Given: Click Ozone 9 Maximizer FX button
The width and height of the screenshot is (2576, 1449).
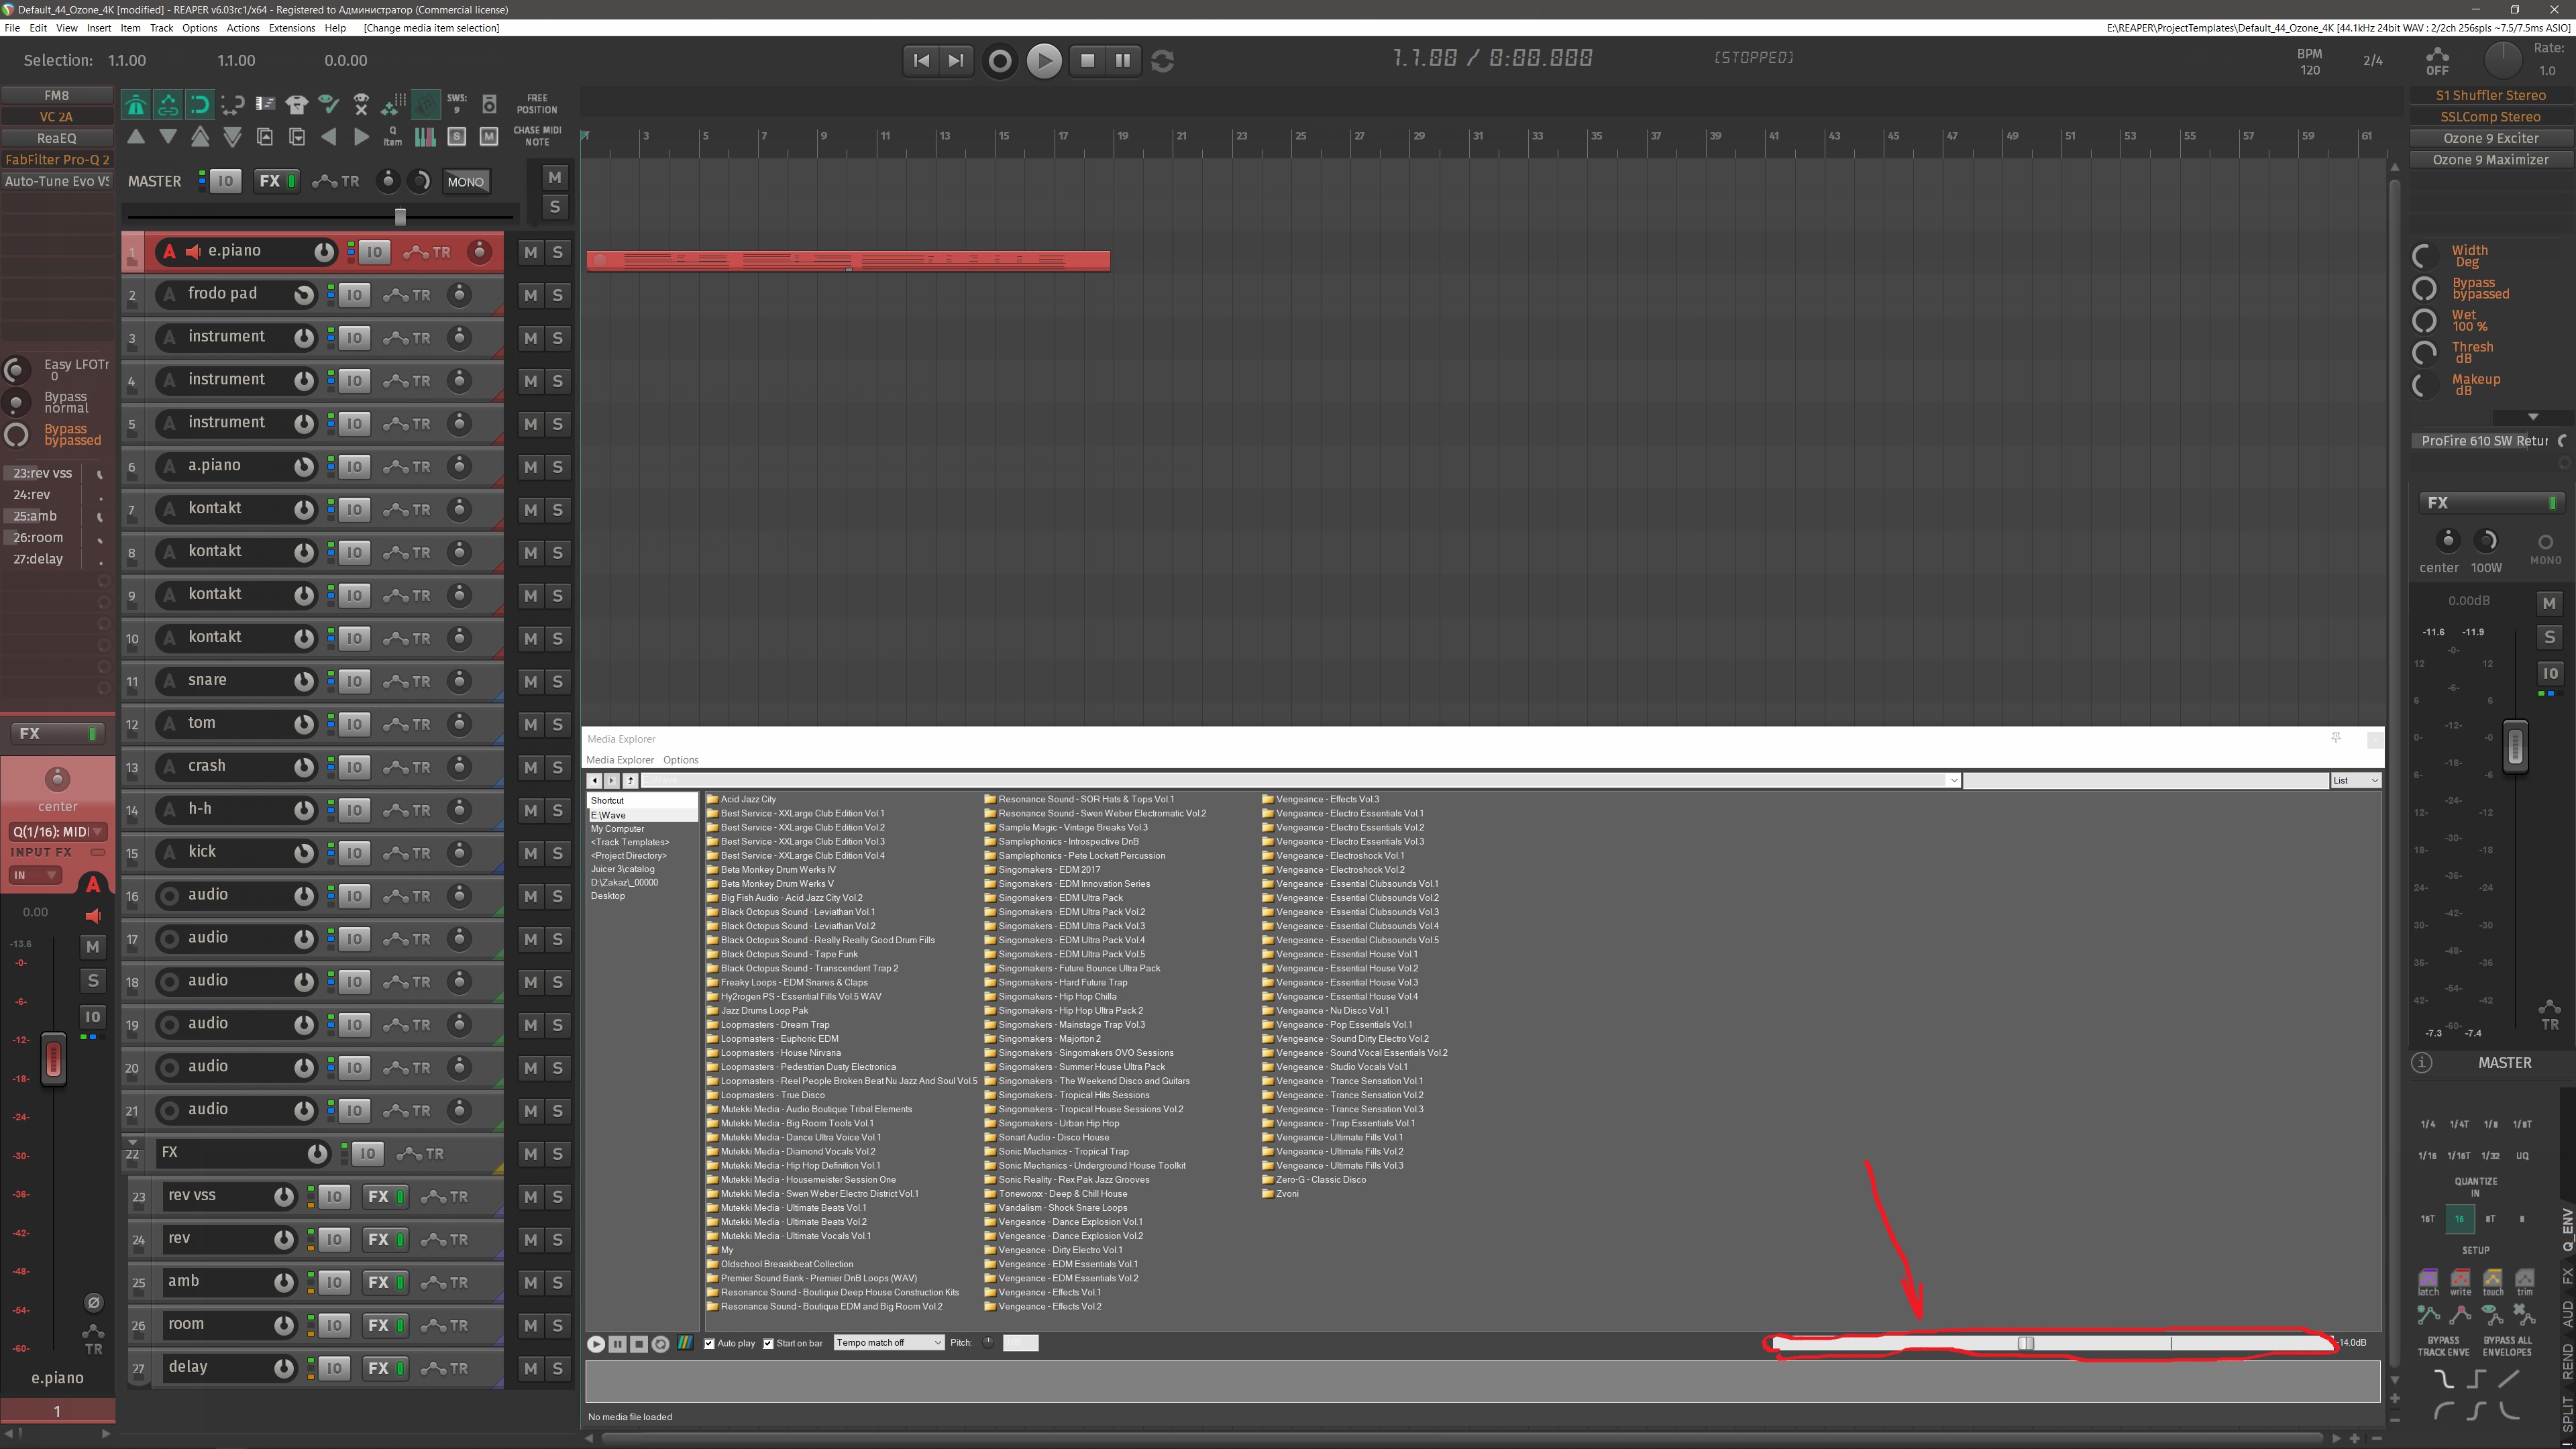Looking at the screenshot, I should tap(2490, 160).
